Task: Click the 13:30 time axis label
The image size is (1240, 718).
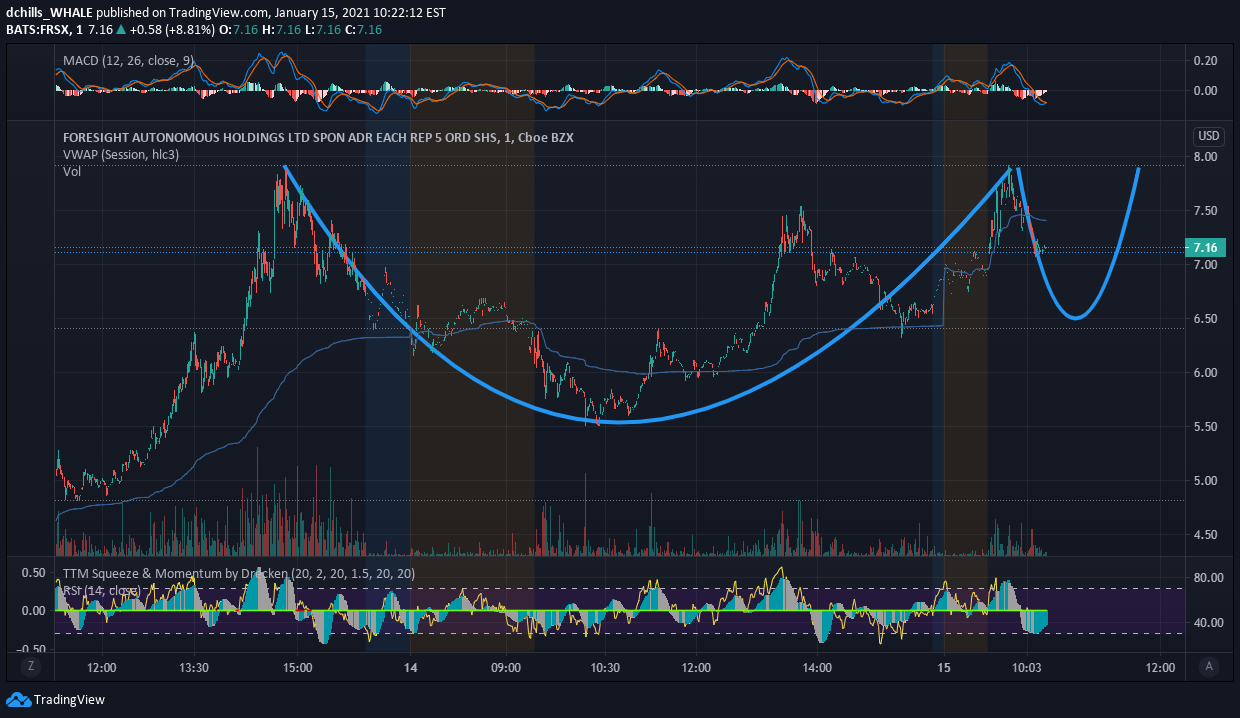Action: [193, 667]
